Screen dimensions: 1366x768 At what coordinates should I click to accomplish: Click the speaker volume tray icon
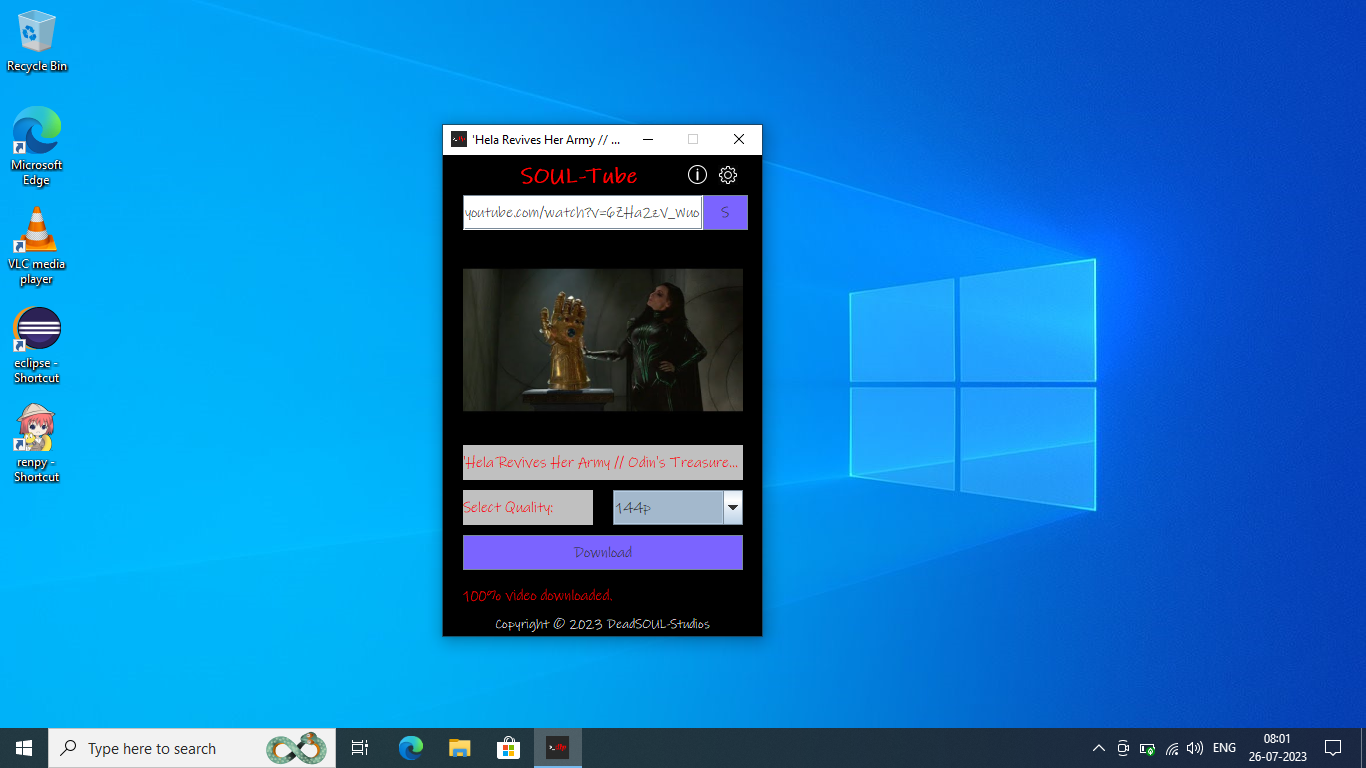(x=1194, y=748)
